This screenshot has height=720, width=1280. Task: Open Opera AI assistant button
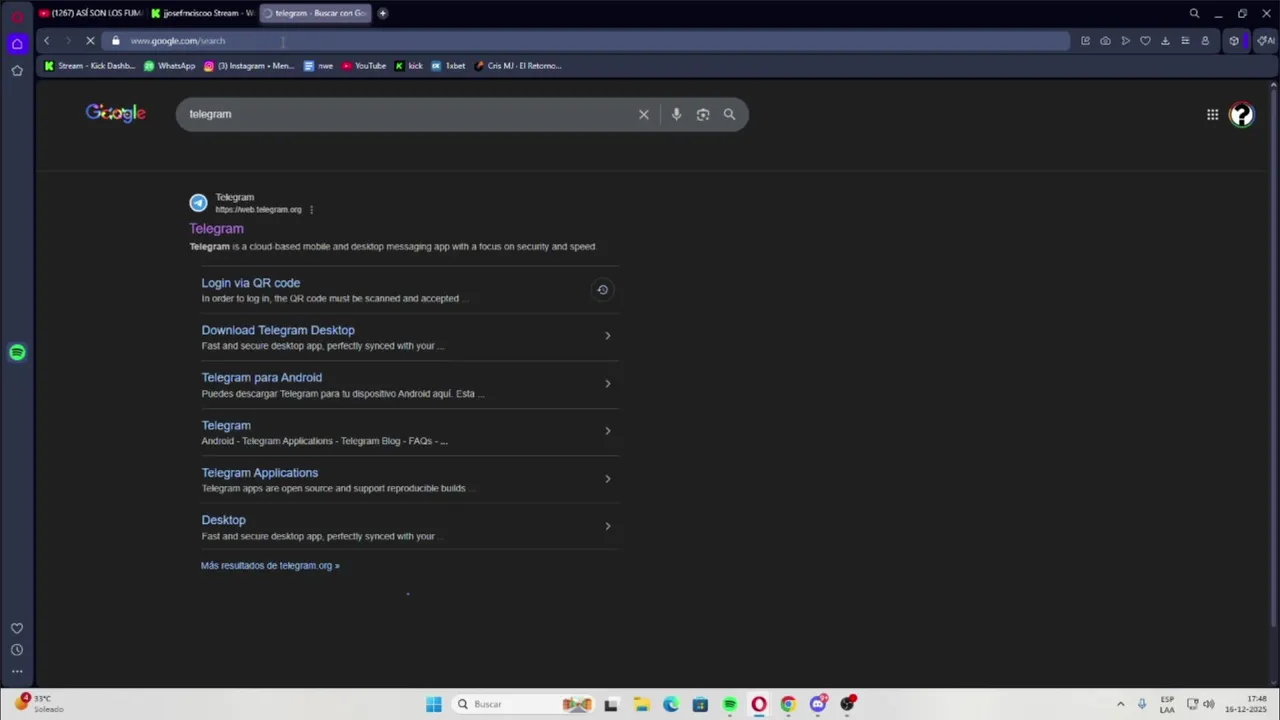coord(1265,41)
